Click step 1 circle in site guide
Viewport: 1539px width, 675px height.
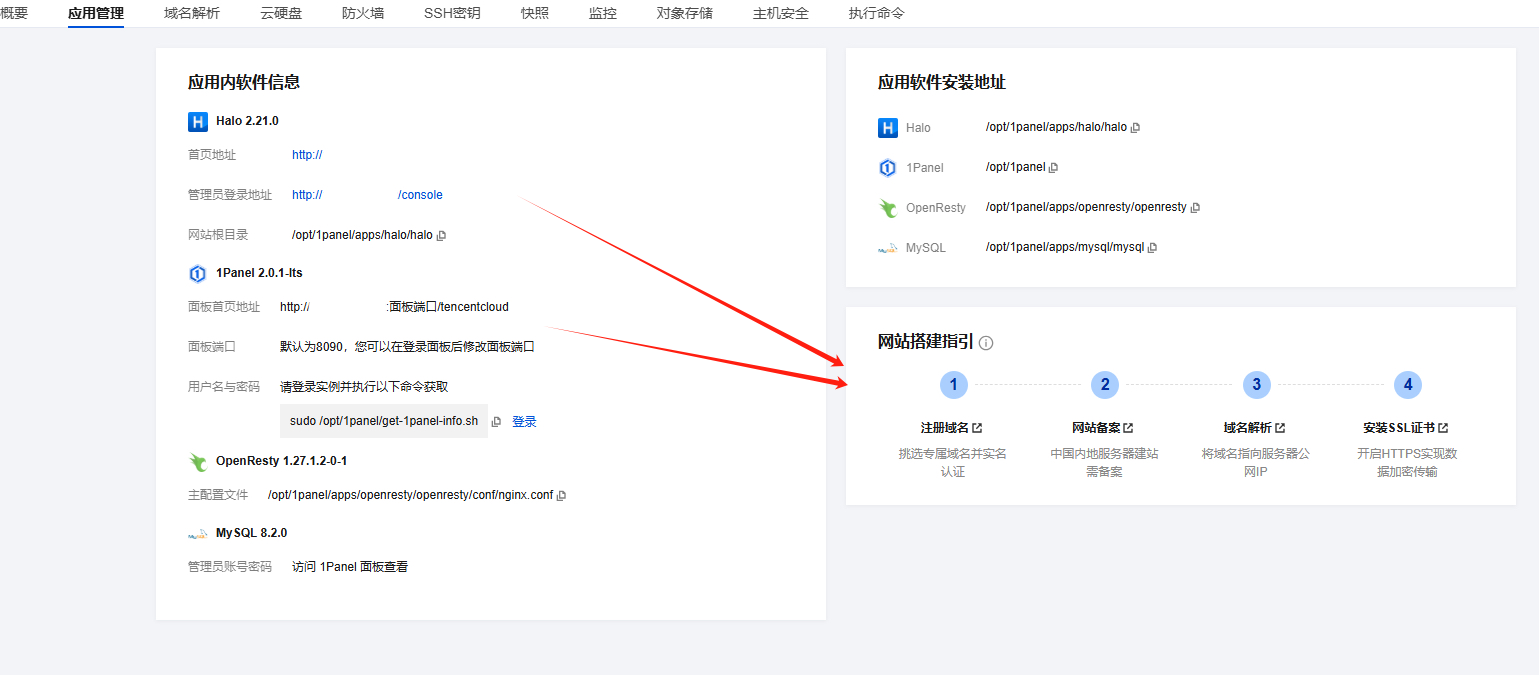coord(954,385)
